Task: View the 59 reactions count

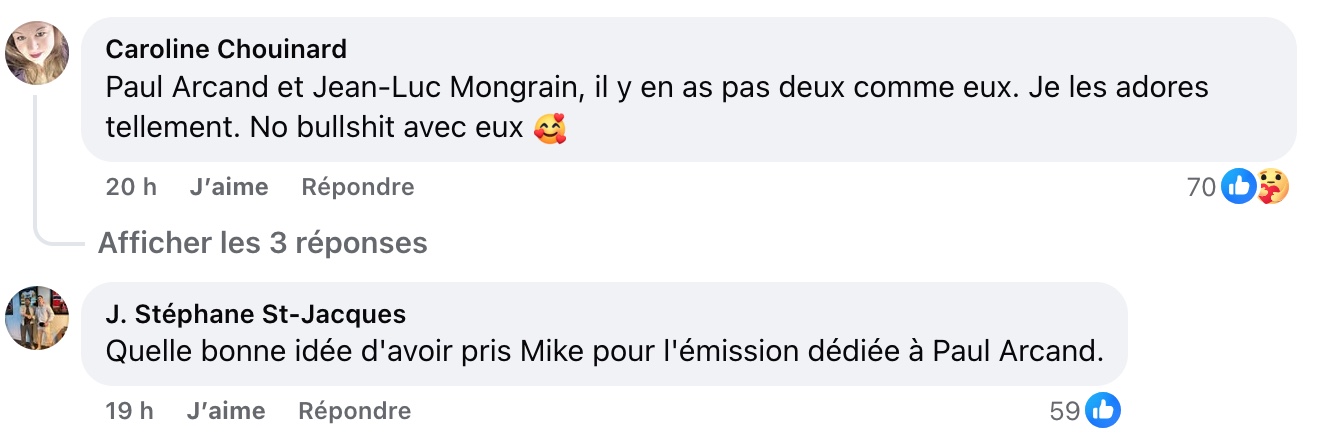Action: [1065, 411]
